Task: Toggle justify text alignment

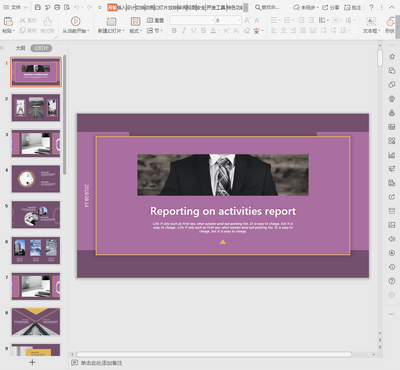Action: 303,31
